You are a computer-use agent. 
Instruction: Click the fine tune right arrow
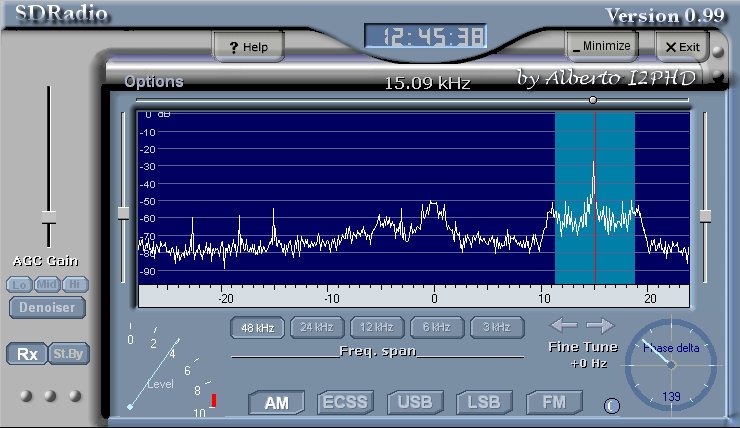pos(600,325)
